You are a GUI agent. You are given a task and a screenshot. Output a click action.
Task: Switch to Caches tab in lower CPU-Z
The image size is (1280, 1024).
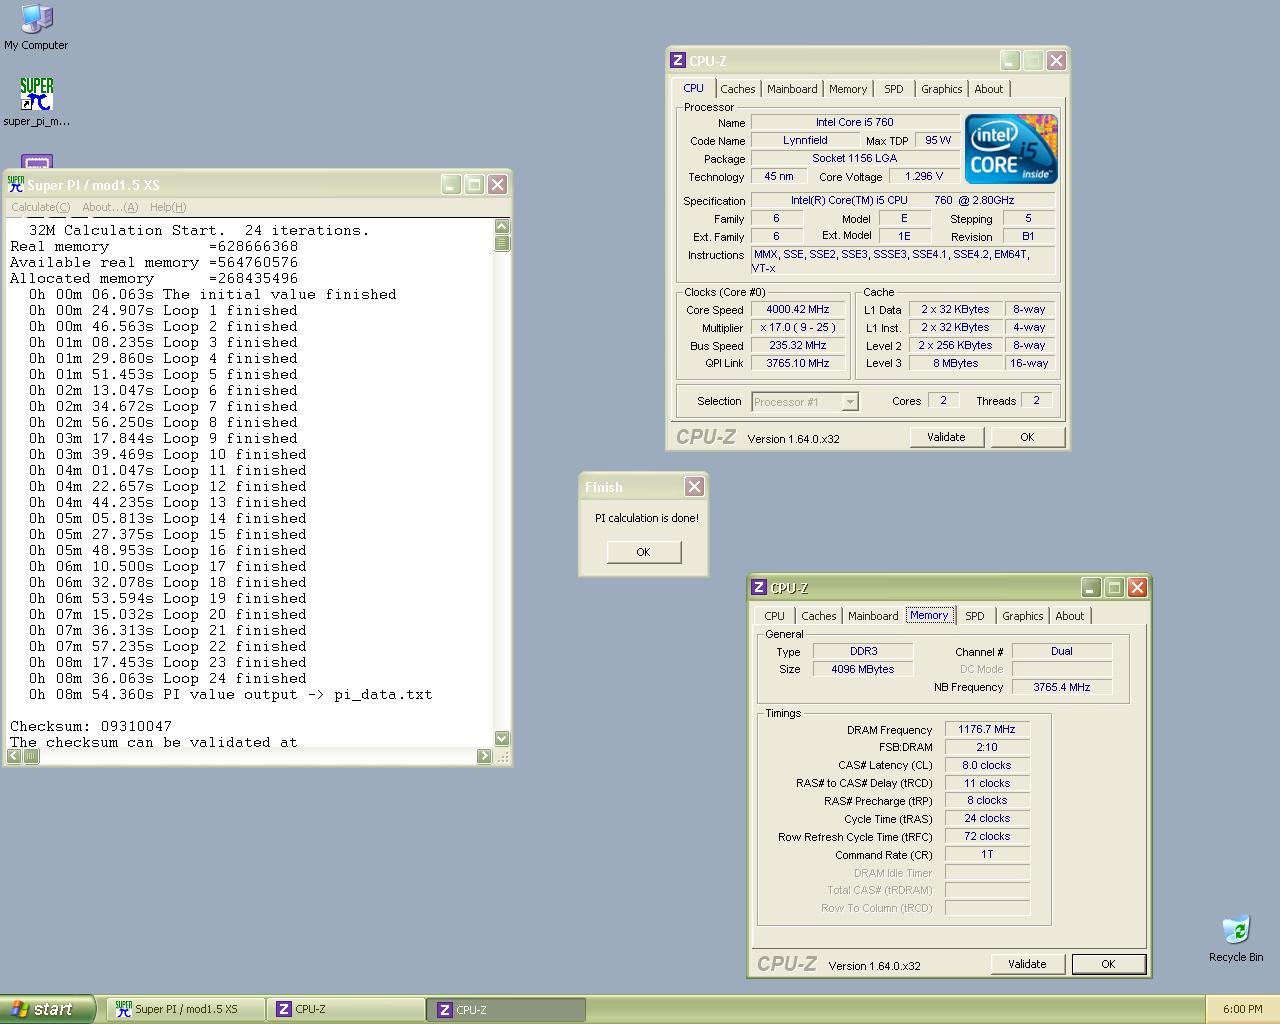(819, 616)
